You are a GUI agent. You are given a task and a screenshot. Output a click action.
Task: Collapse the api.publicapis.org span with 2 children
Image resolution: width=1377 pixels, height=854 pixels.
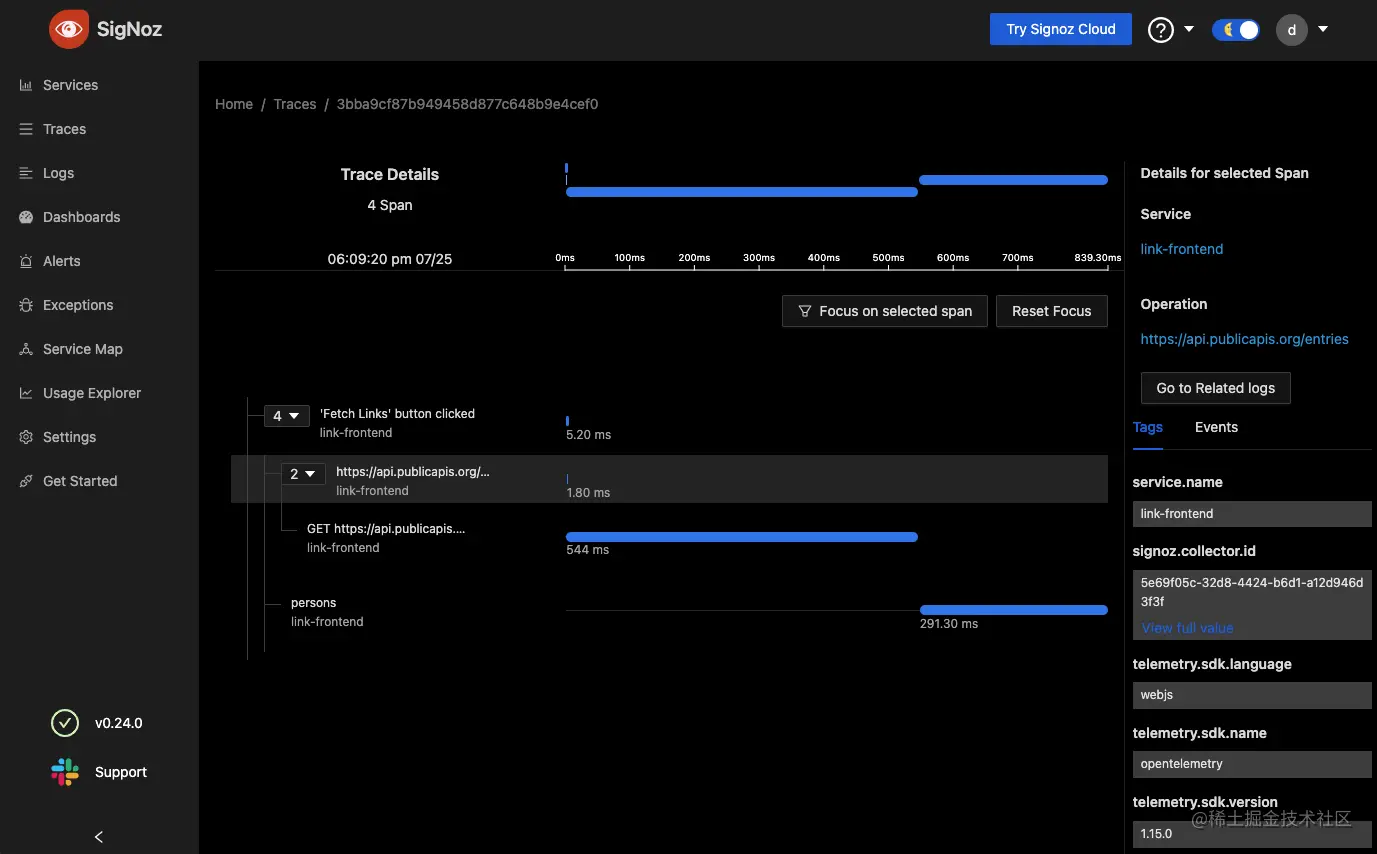coord(302,474)
